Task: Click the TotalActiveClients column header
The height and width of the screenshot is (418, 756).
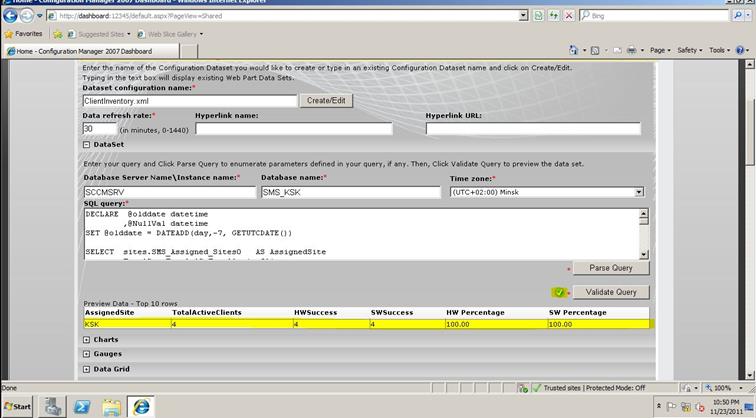Action: point(207,312)
